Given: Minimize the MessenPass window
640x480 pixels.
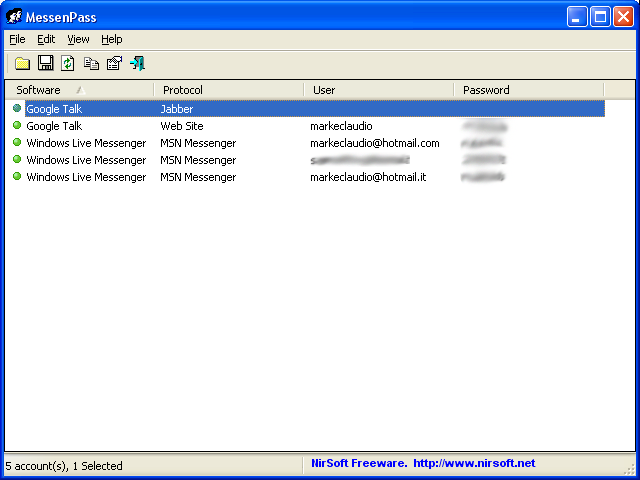Looking at the screenshot, I should click(x=577, y=17).
